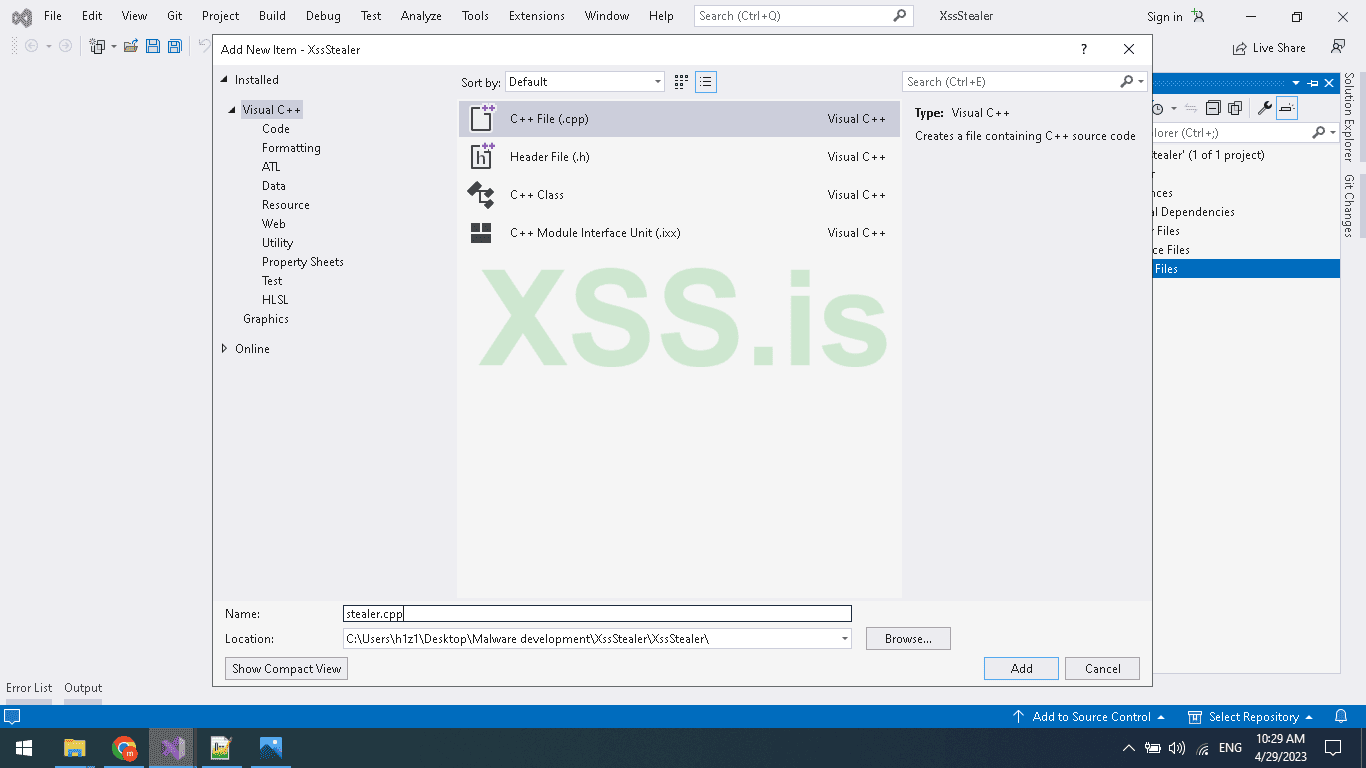Click the Open File toolbar icon
1366x768 pixels.
[131, 46]
